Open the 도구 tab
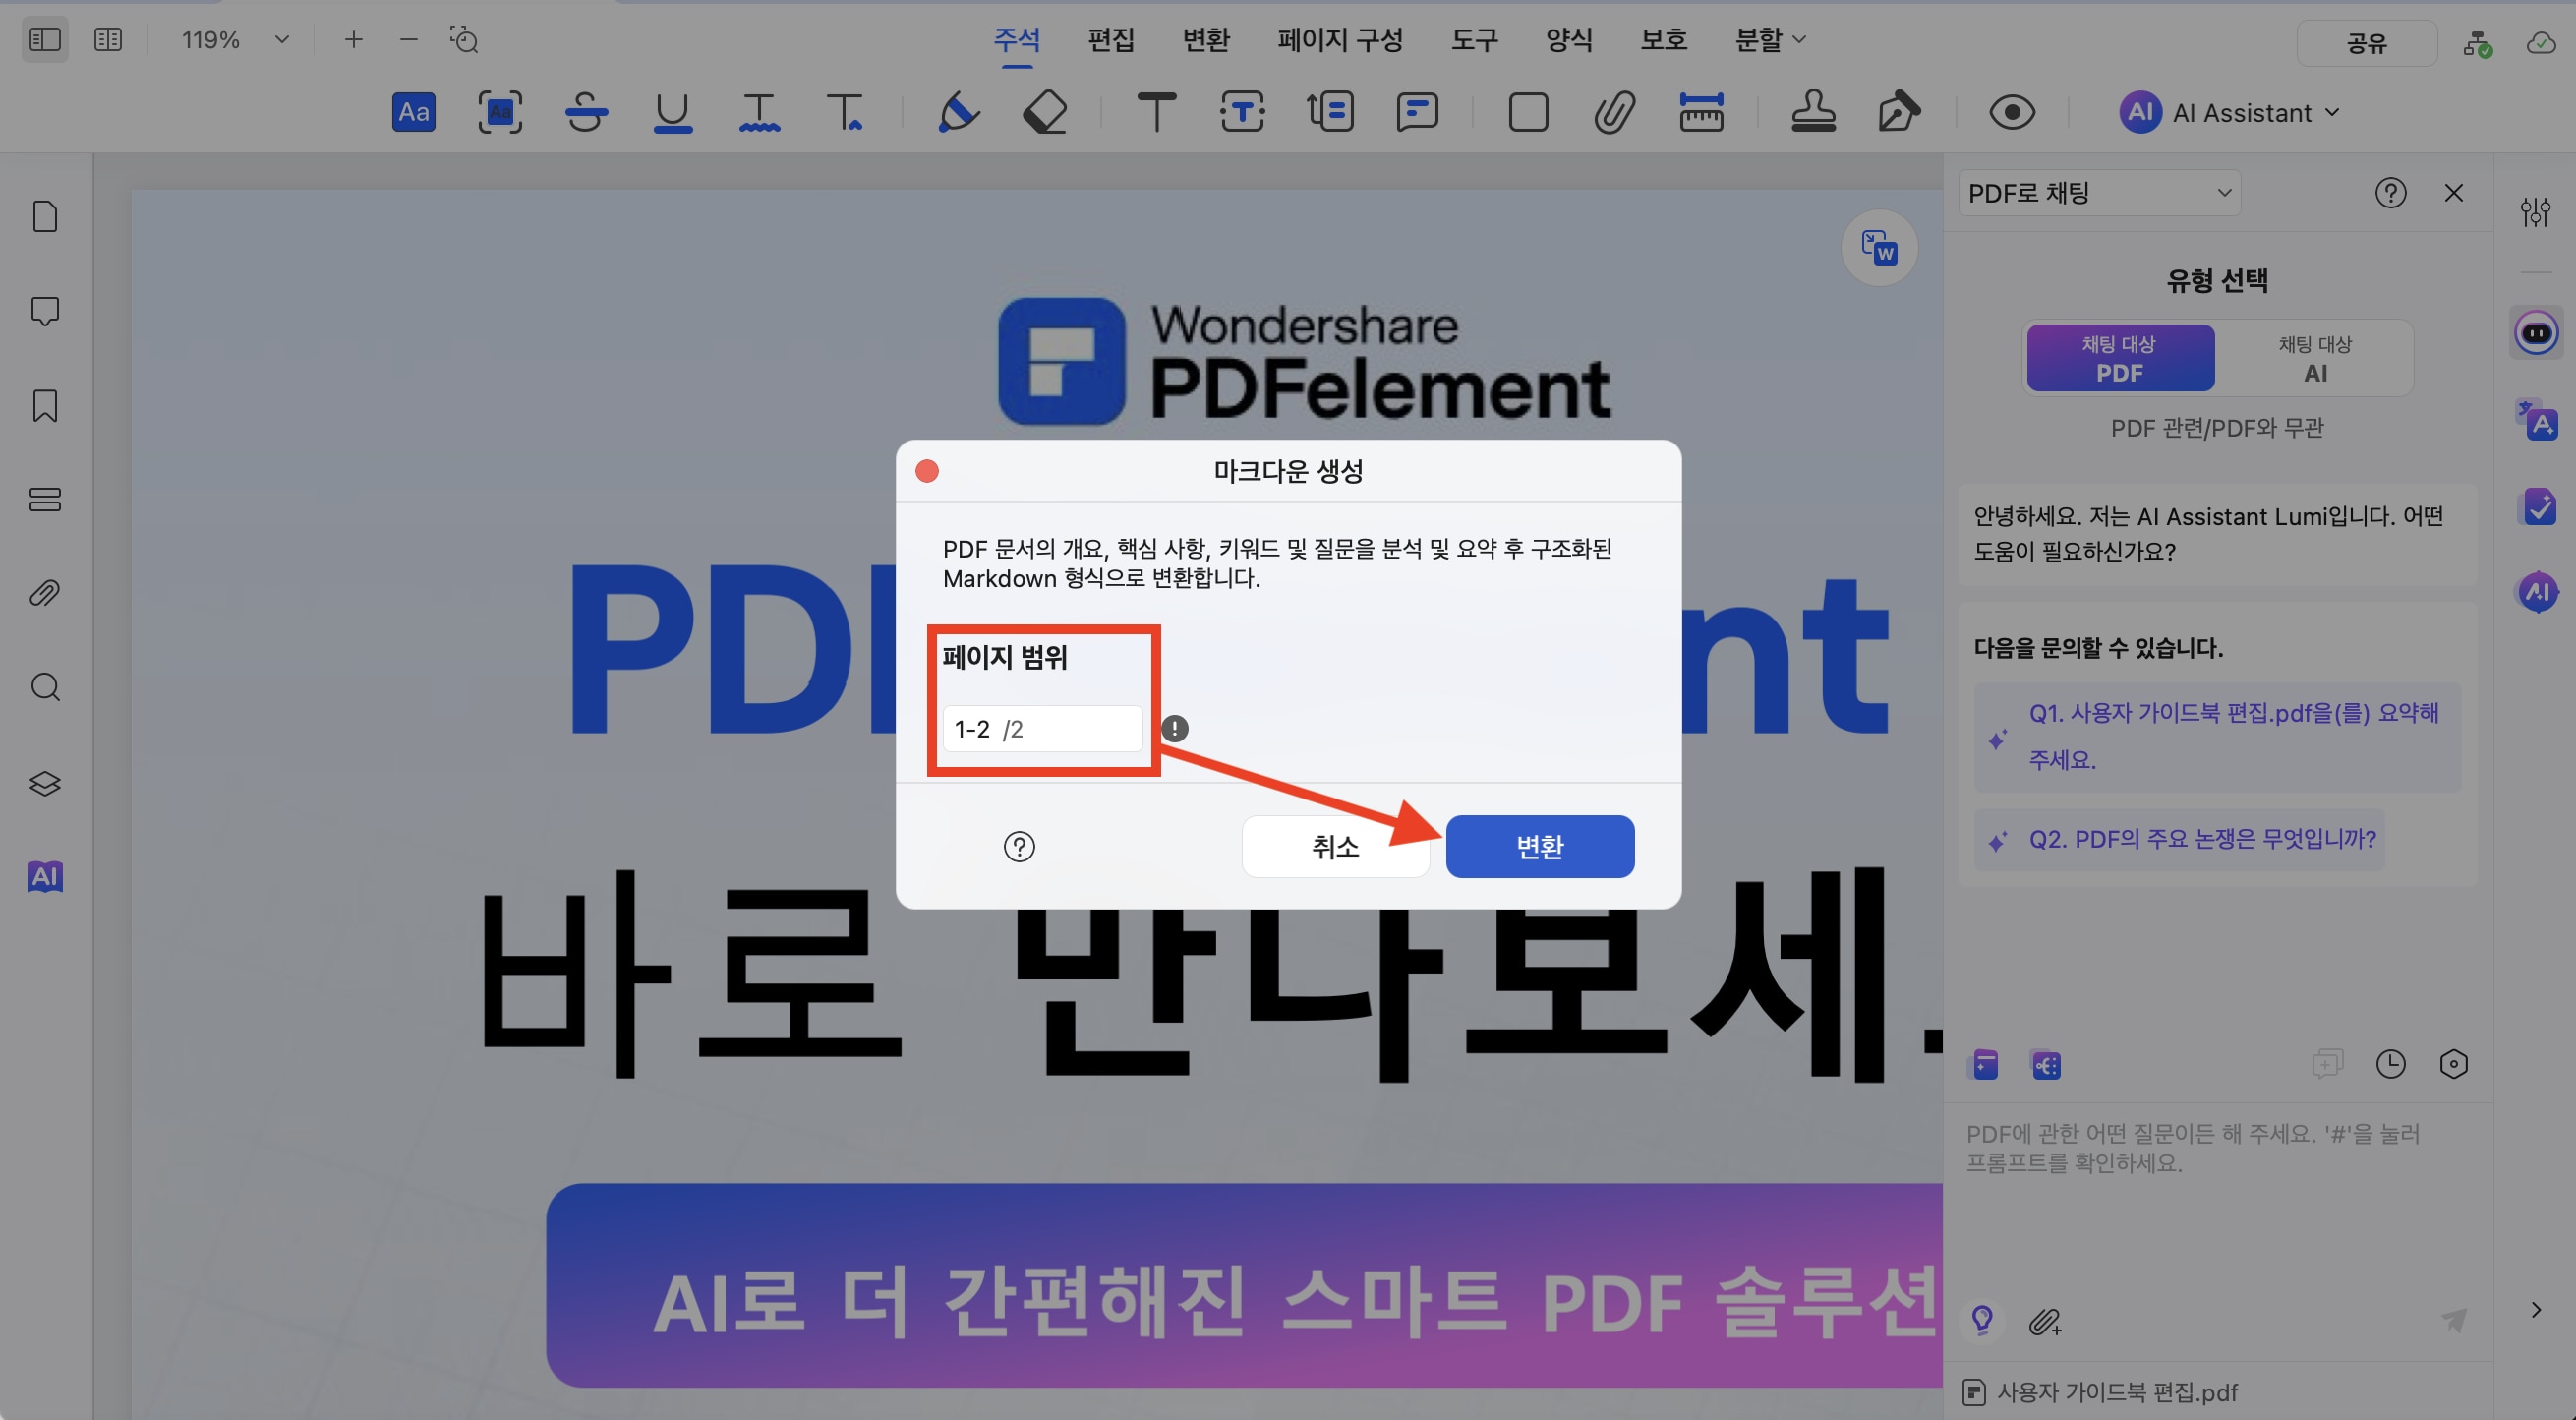The height and width of the screenshot is (1420, 2576). pos(1474,40)
